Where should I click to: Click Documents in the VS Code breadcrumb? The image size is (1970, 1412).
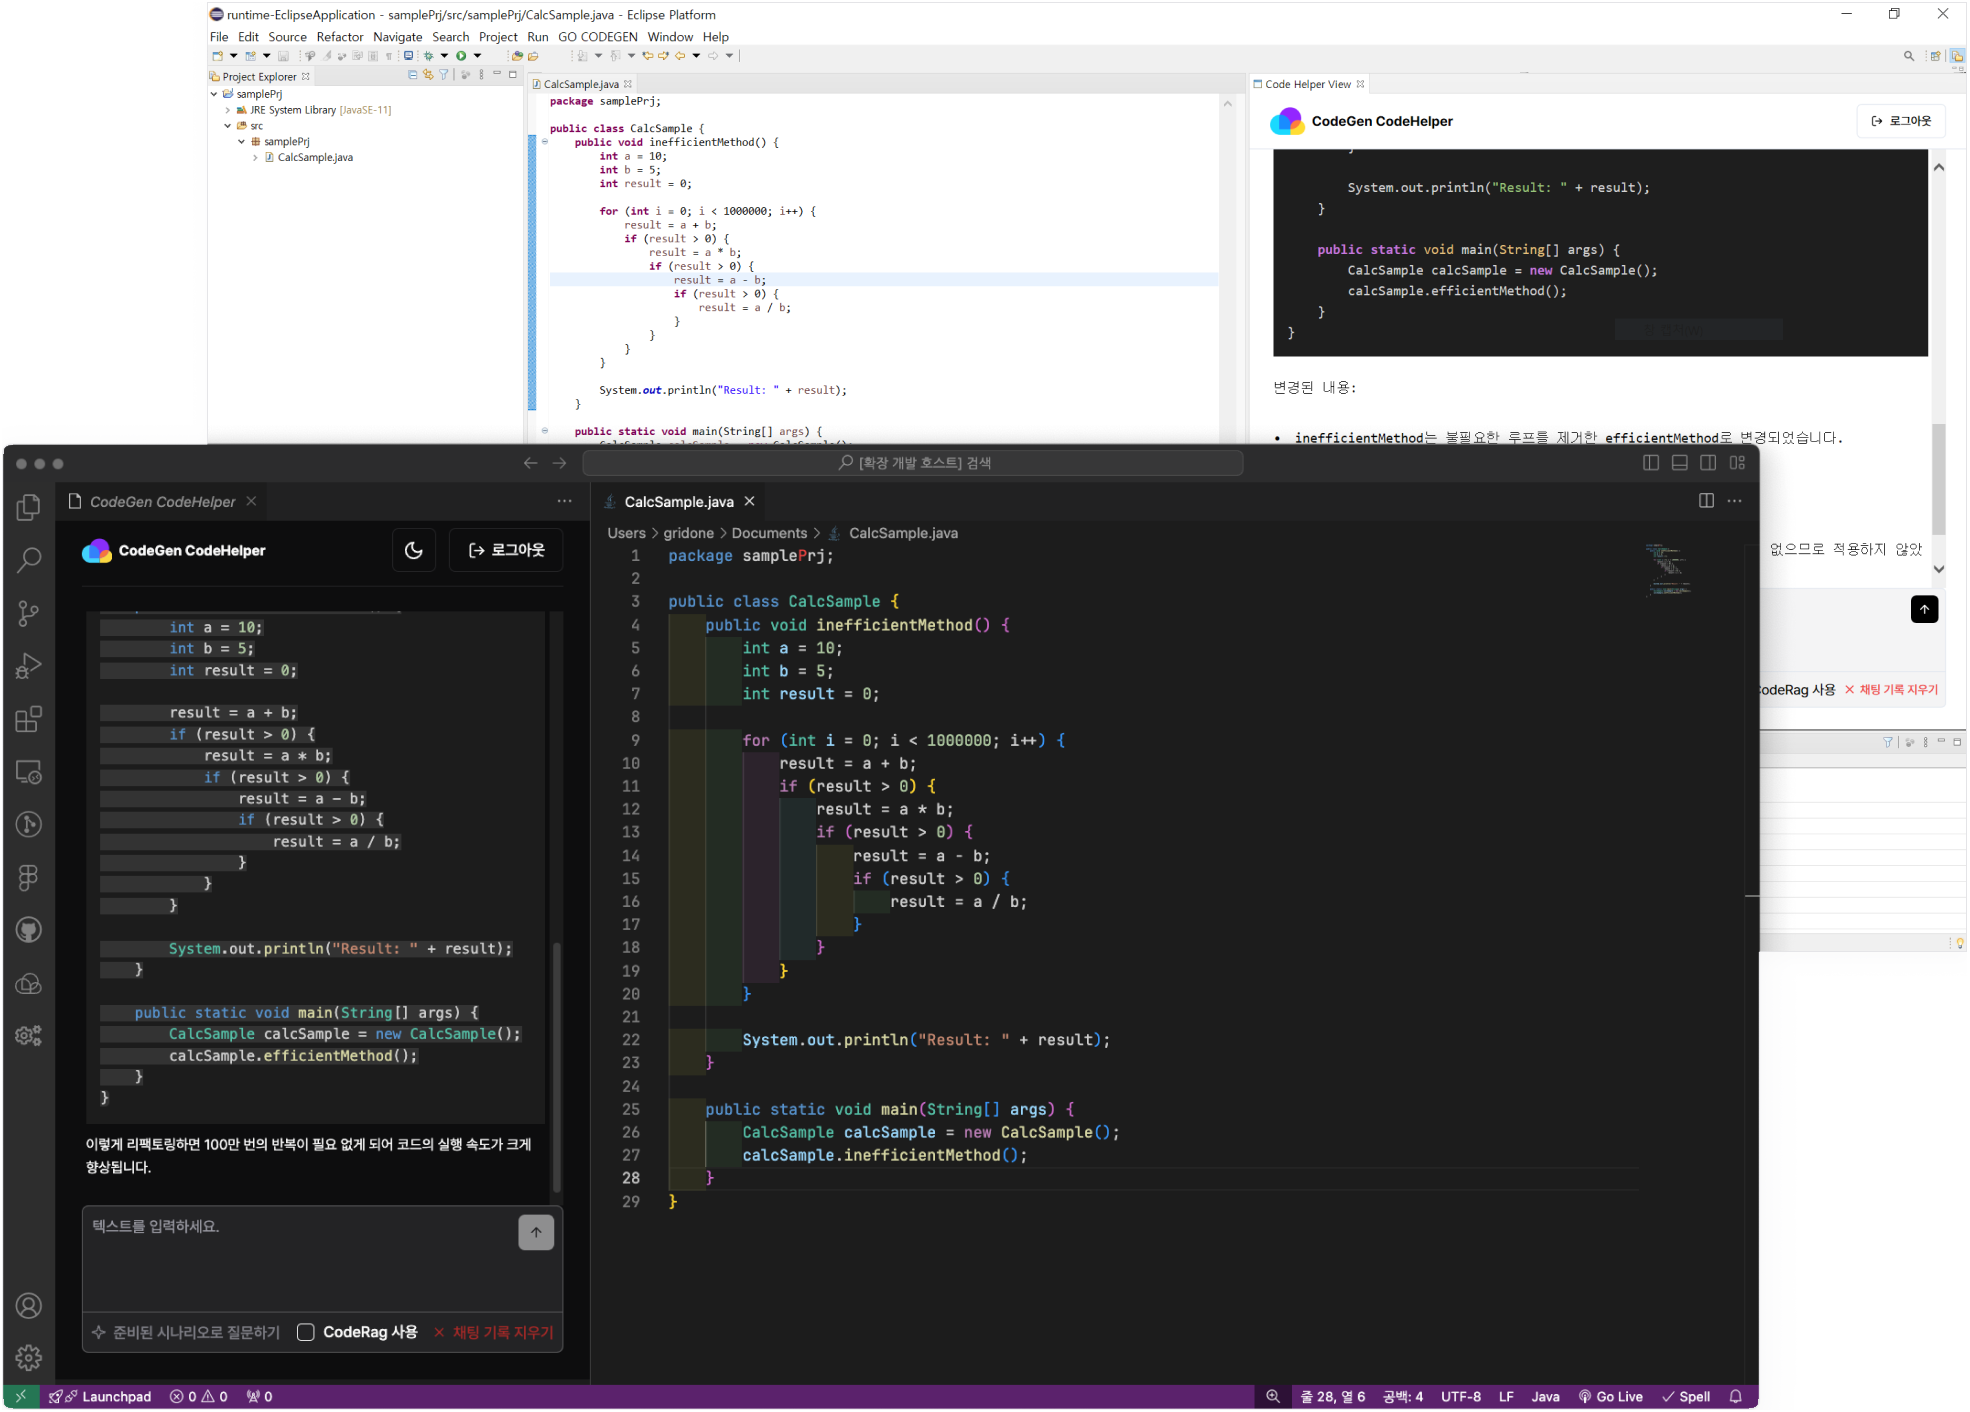[x=769, y=533]
